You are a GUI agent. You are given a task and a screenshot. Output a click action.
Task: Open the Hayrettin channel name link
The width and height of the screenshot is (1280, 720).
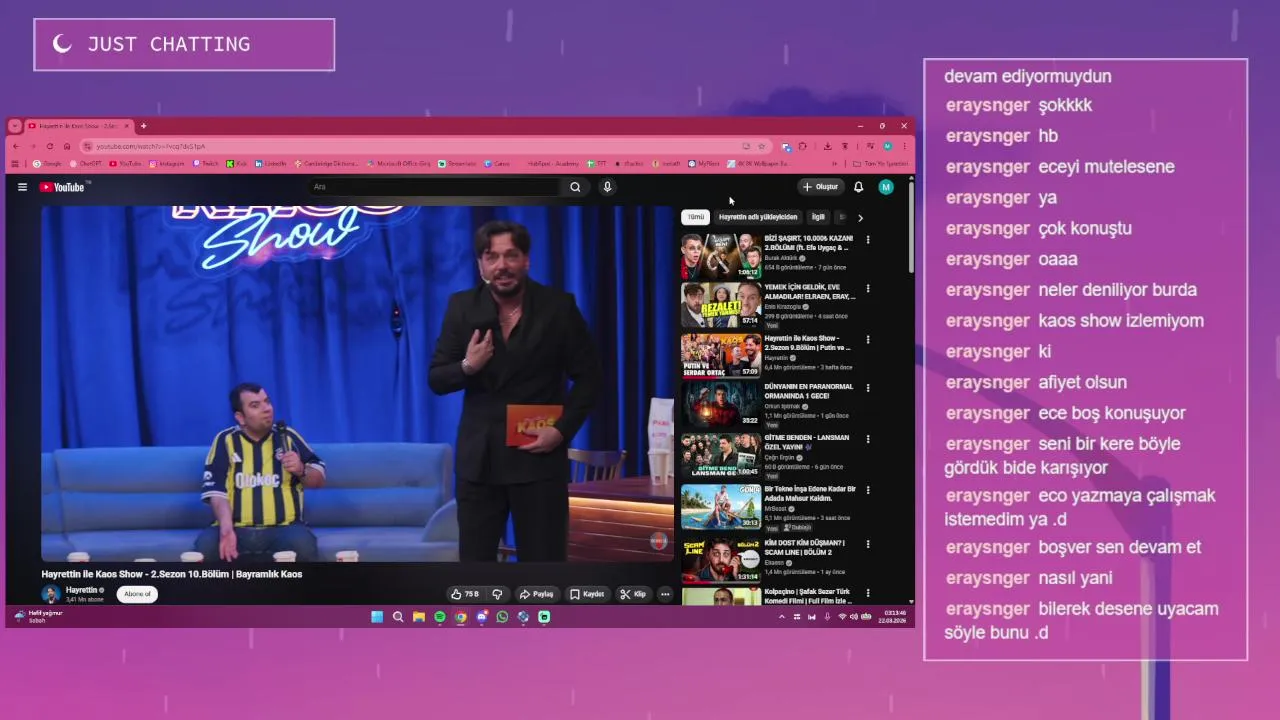[82, 590]
